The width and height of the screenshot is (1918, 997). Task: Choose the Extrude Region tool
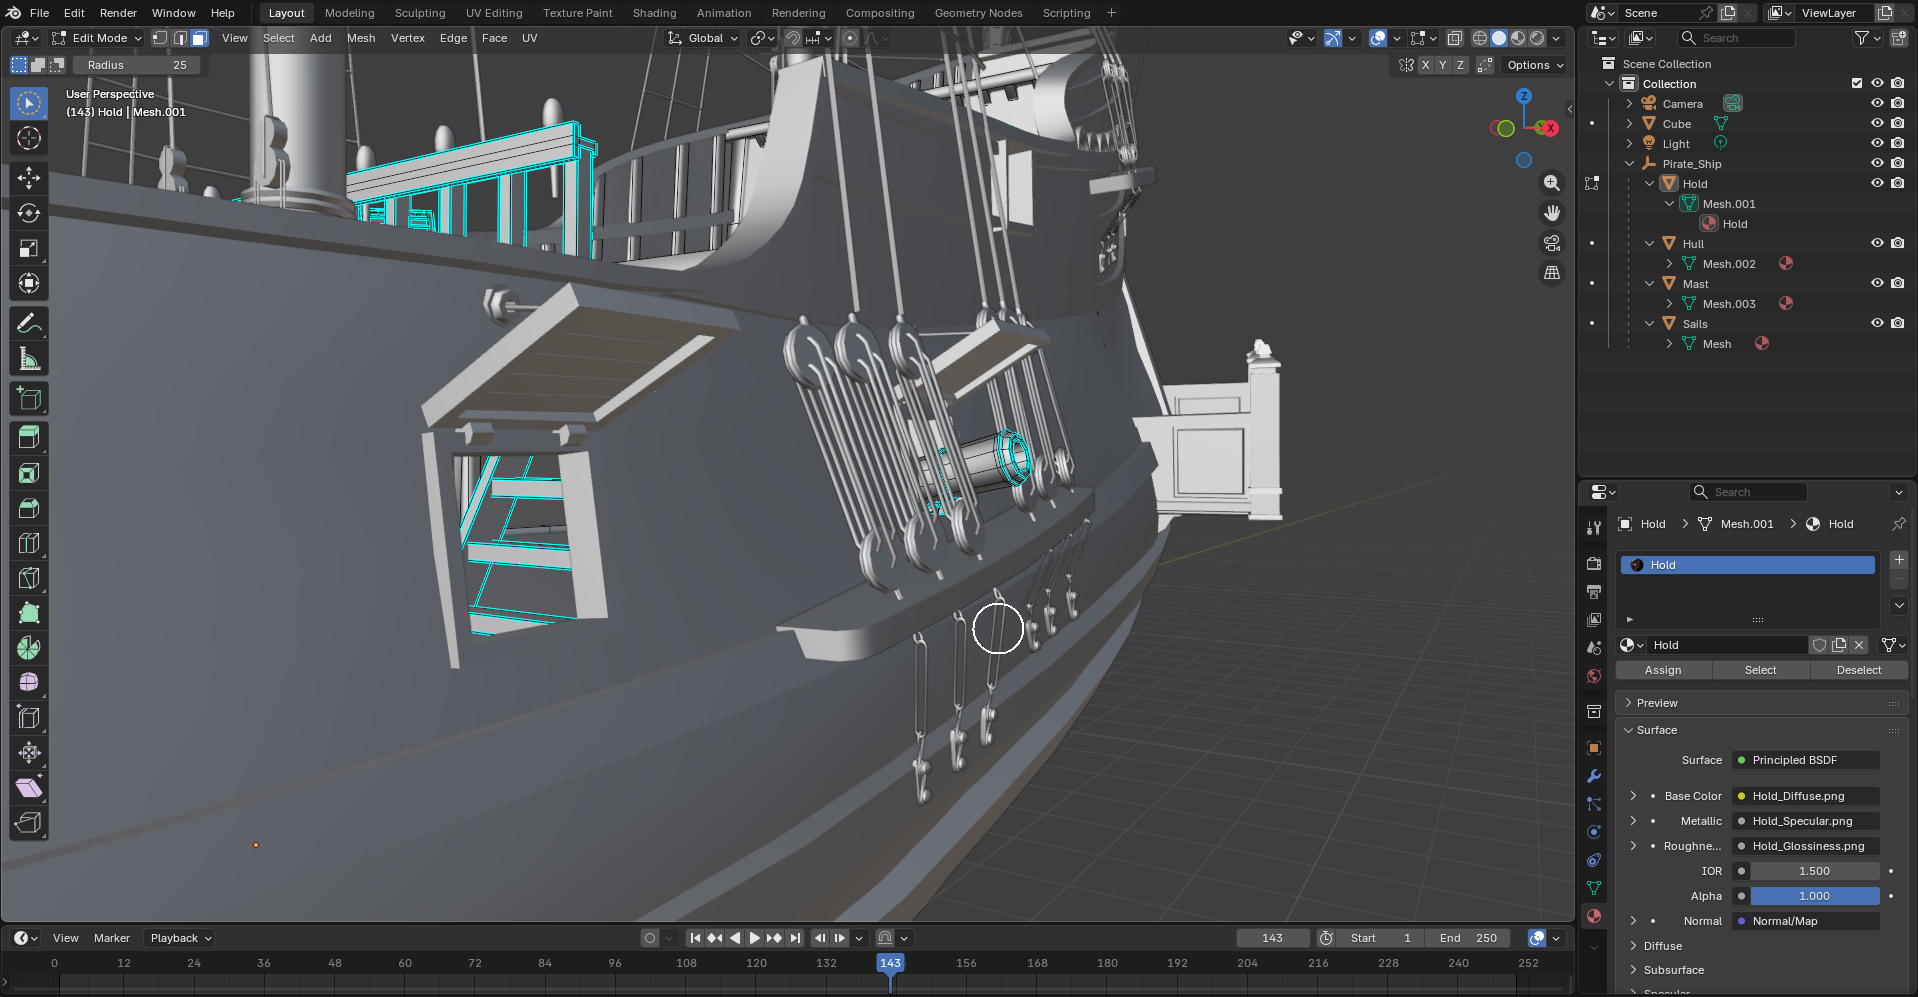click(29, 437)
